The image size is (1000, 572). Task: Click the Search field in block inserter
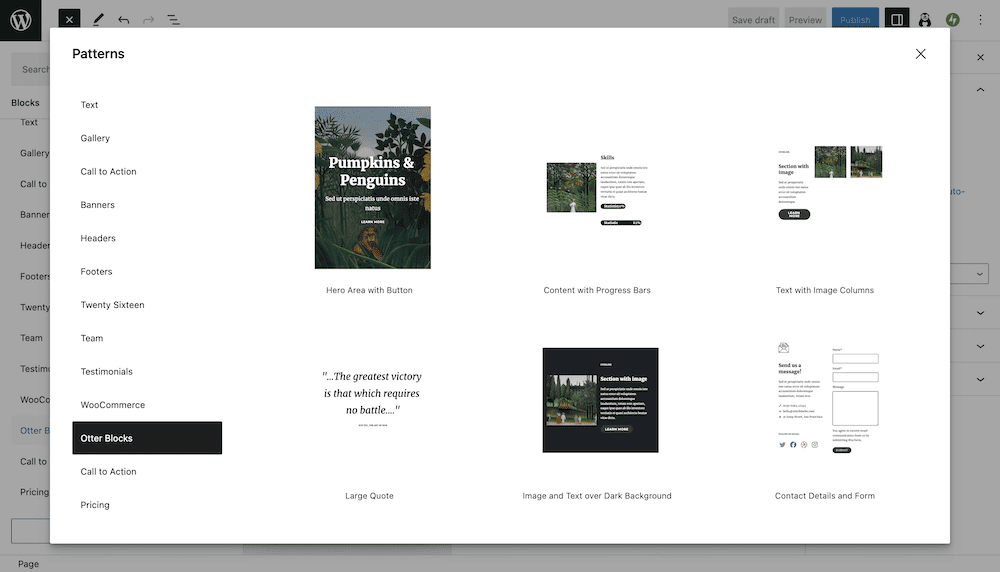(31, 69)
